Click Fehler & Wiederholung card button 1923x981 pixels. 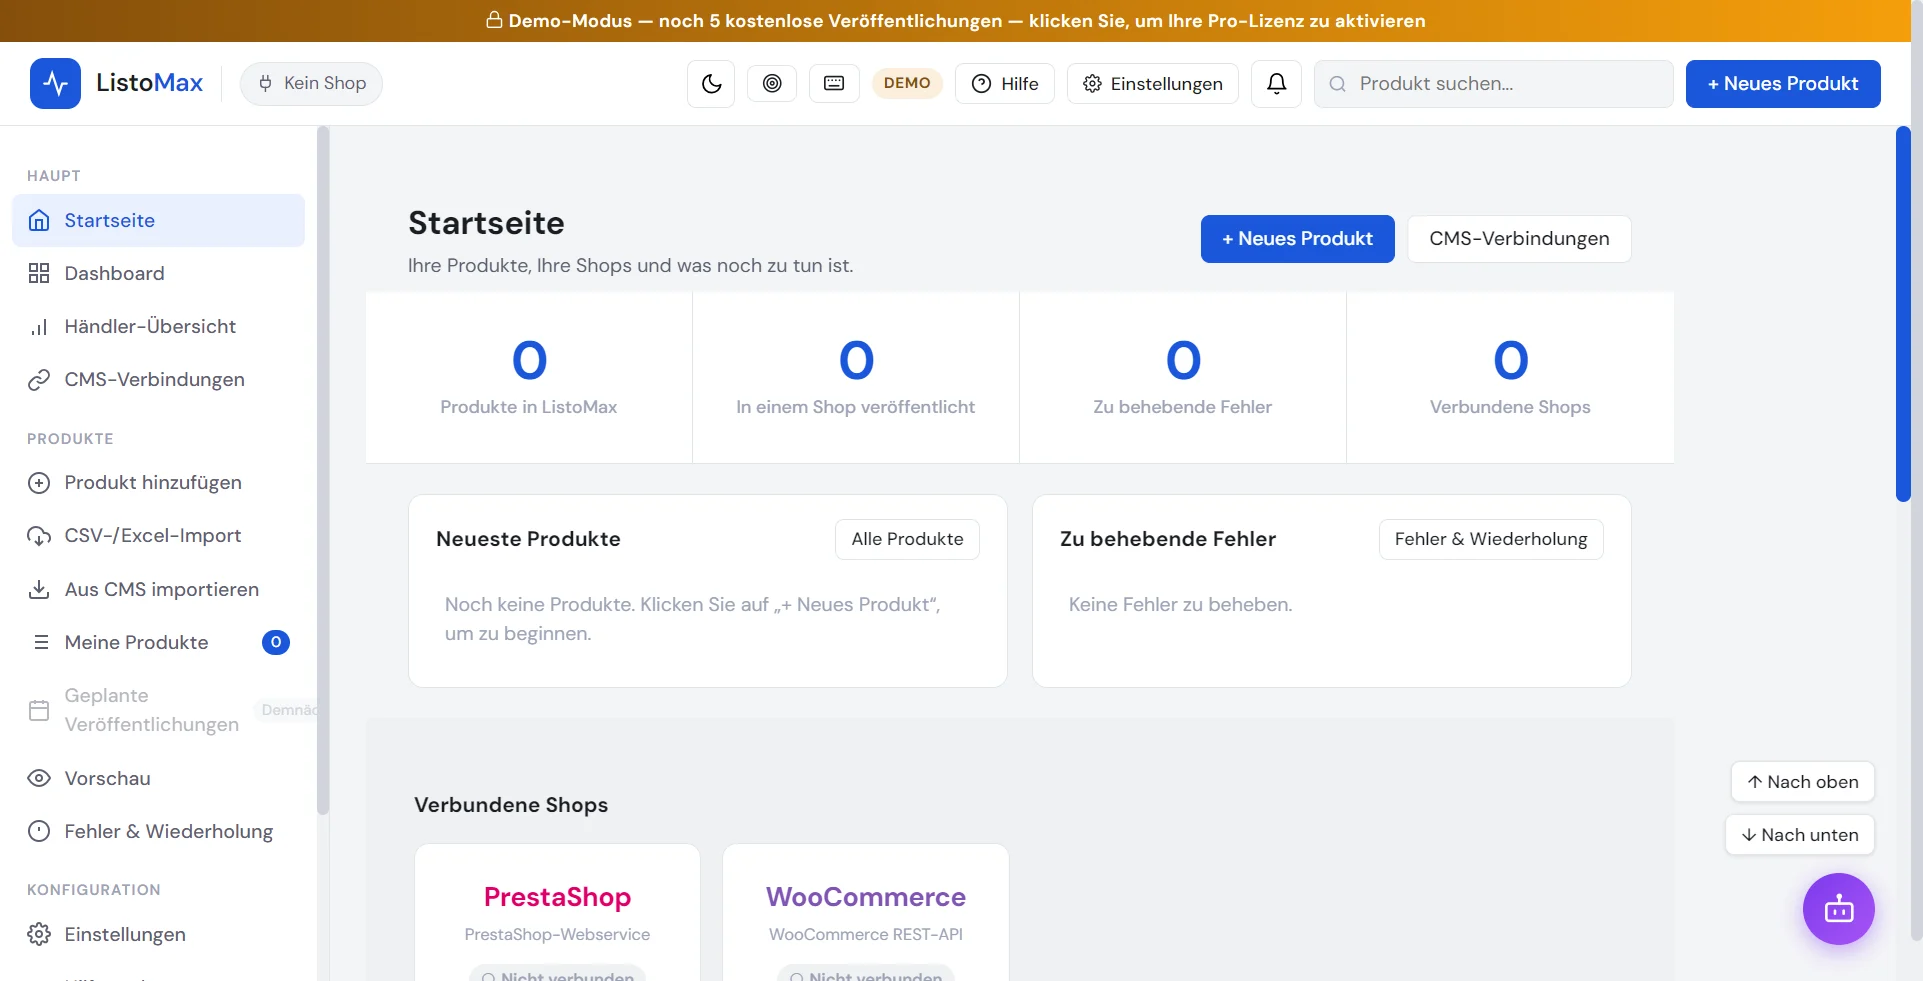(1491, 540)
